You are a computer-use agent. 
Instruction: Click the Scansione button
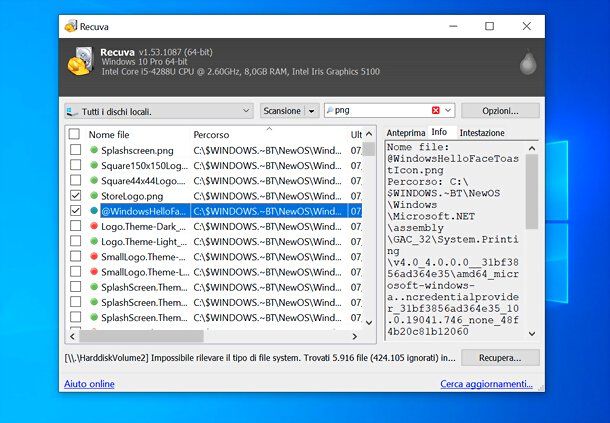282,111
